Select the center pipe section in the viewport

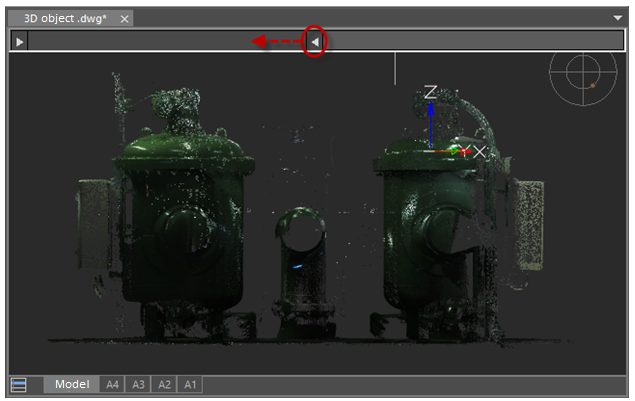299,260
